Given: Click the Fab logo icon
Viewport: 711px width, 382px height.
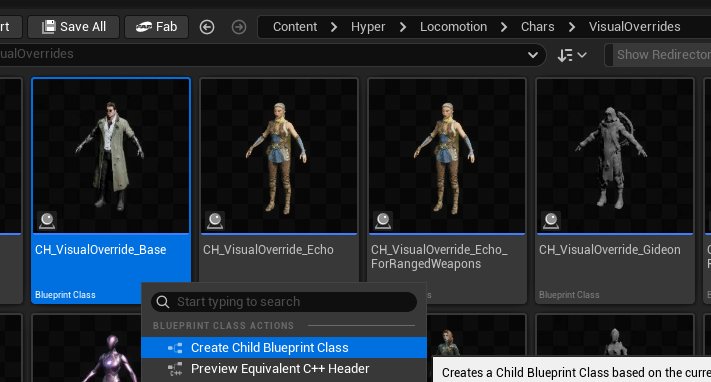Looking at the screenshot, I should (x=144, y=27).
